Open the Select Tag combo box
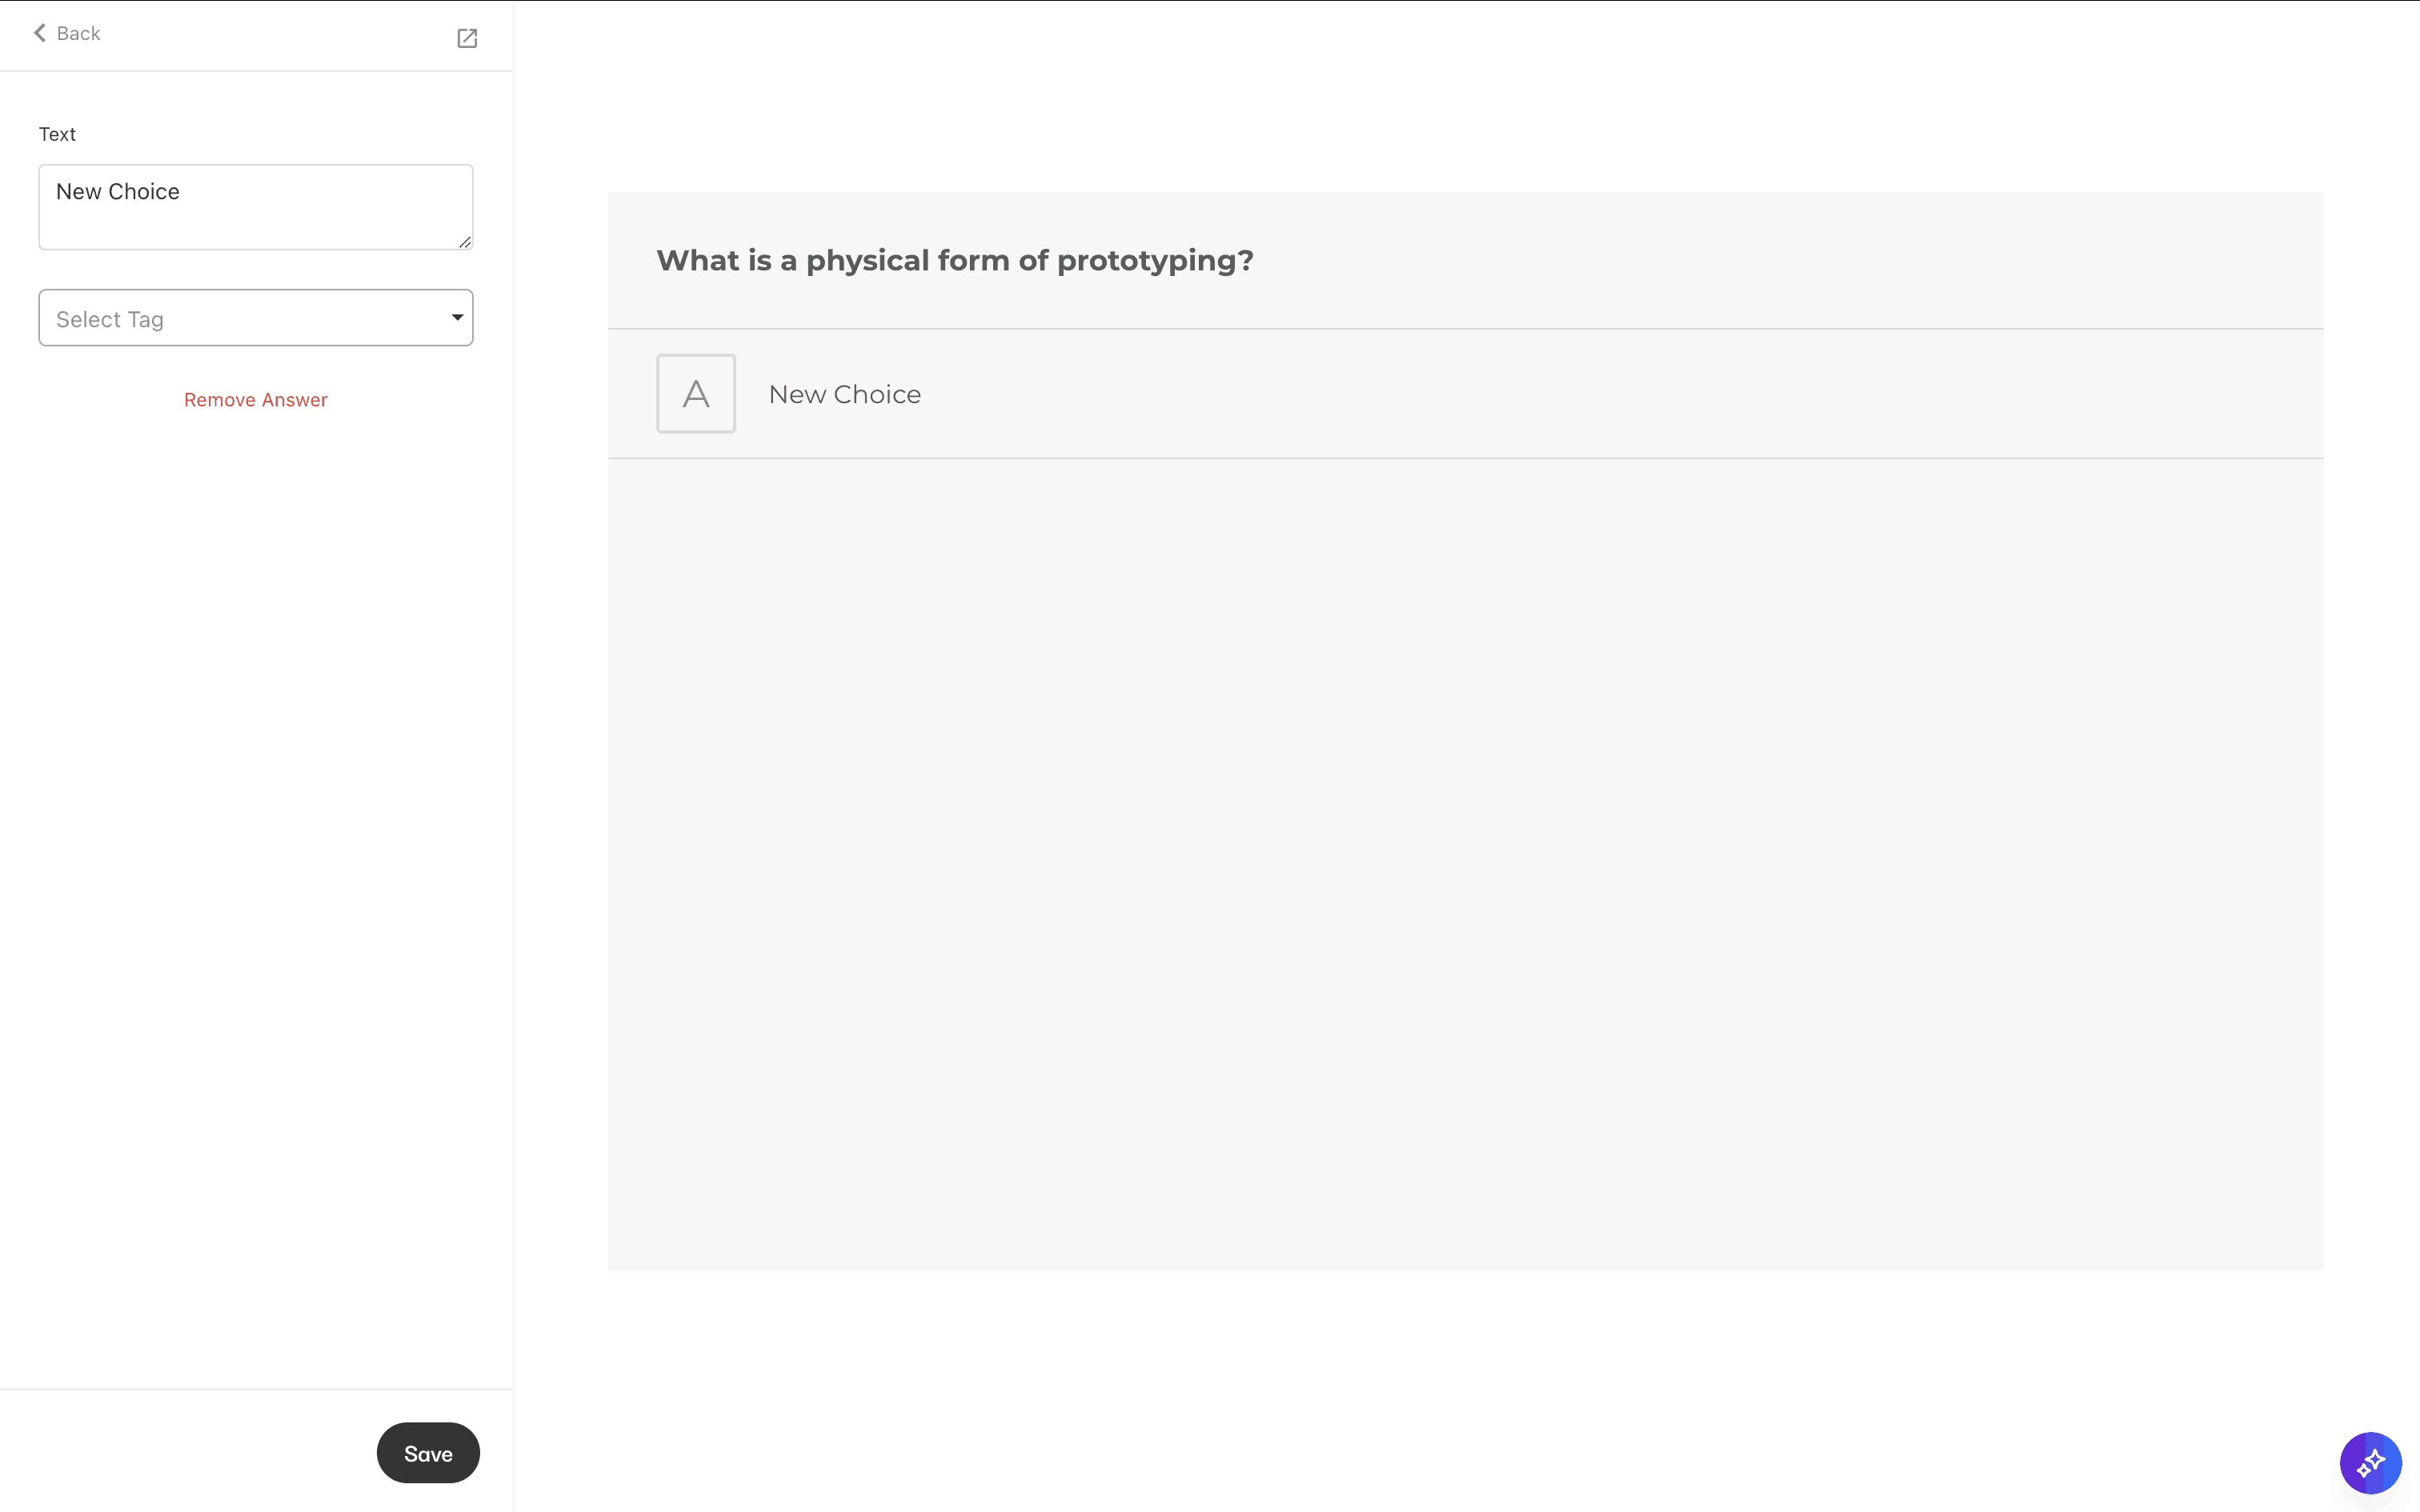The width and height of the screenshot is (2420, 1512). coord(256,318)
